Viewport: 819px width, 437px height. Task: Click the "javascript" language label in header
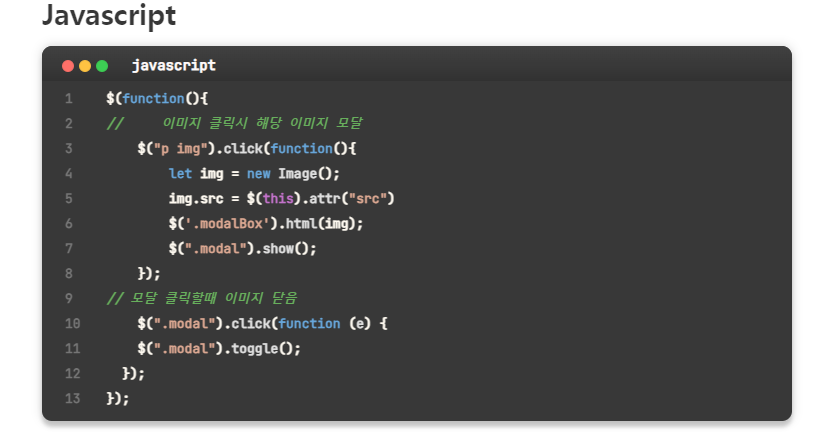[x=174, y=66]
